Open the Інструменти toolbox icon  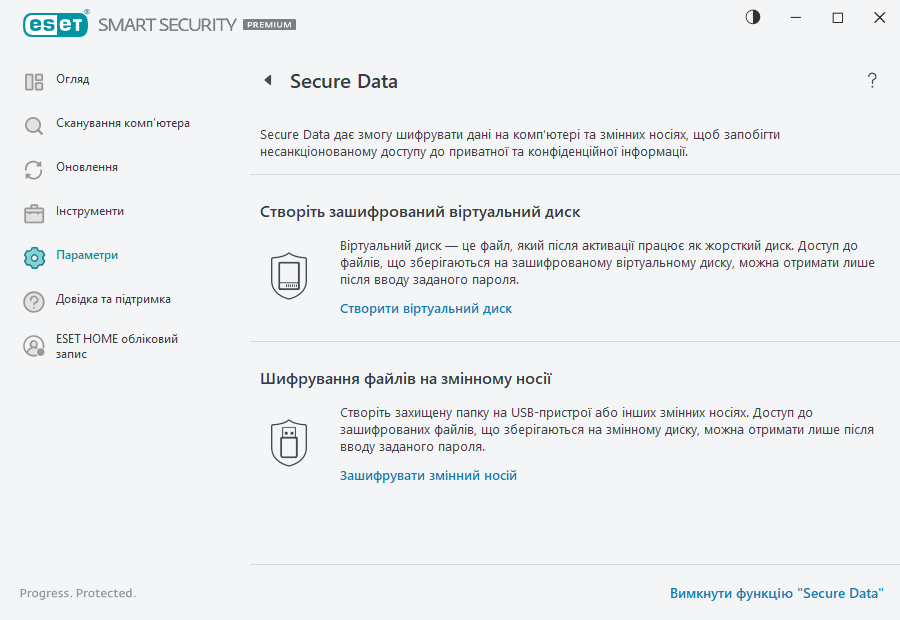[x=33, y=212]
